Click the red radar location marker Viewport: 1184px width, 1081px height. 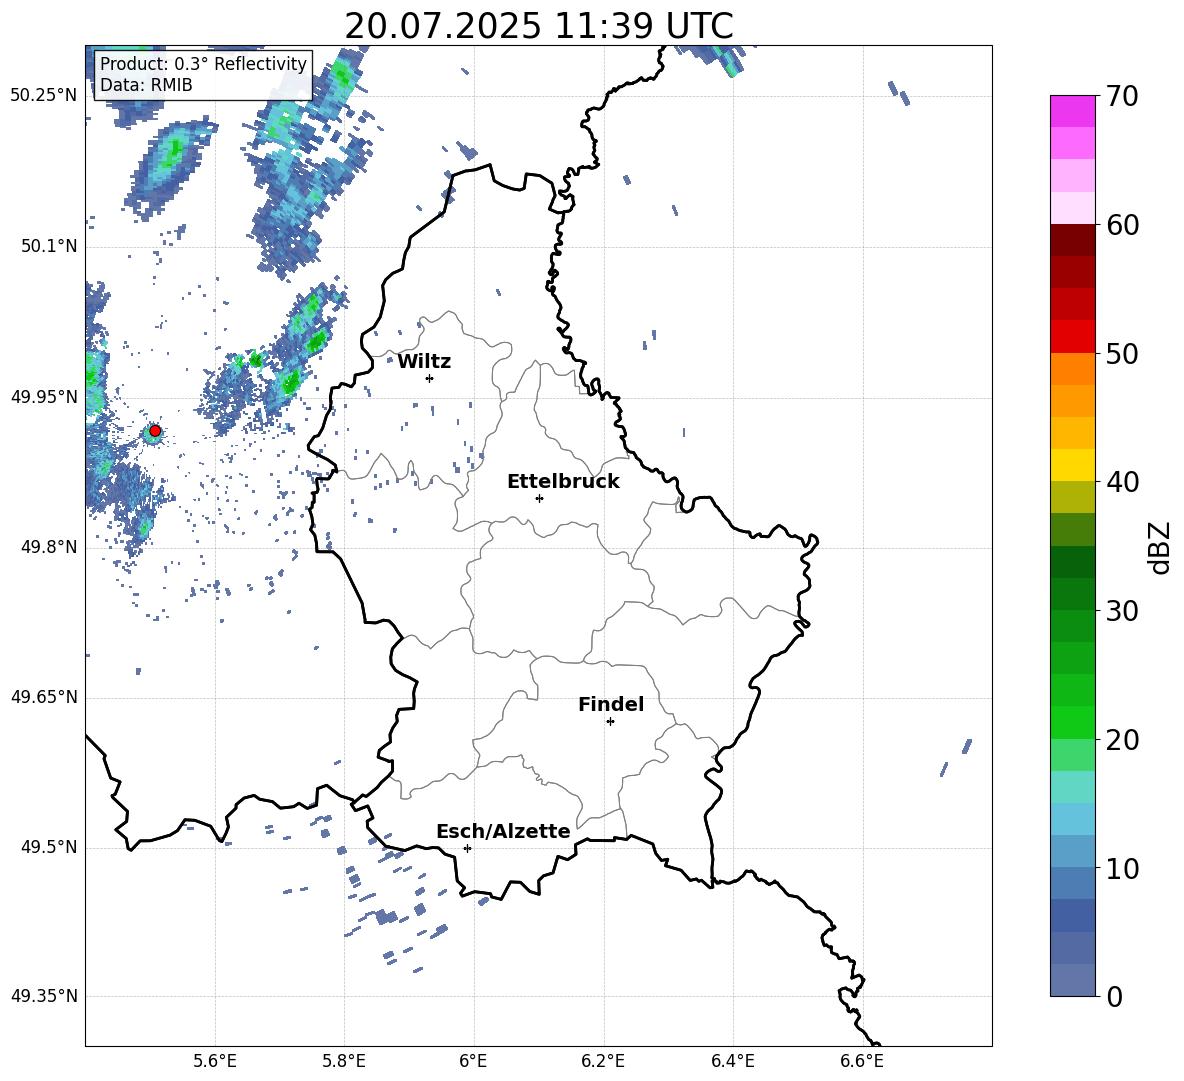click(x=155, y=431)
